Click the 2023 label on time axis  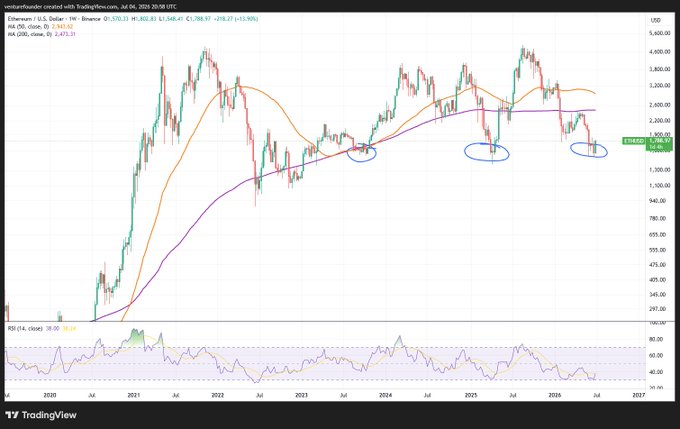click(x=301, y=395)
